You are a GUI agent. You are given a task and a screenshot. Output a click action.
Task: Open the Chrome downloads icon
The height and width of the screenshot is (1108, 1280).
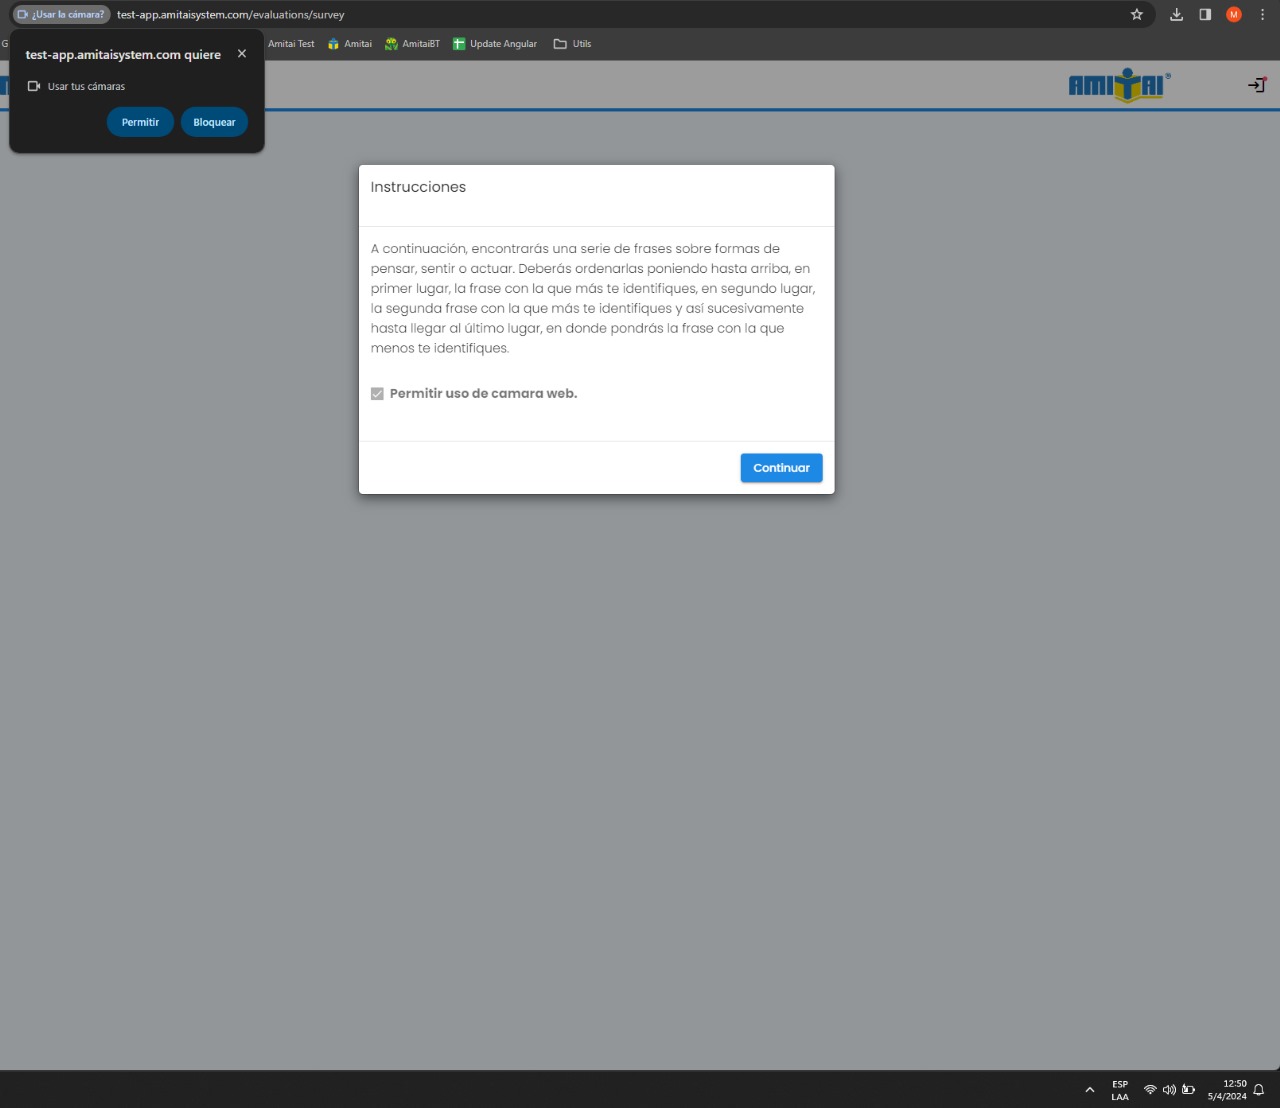click(x=1176, y=15)
